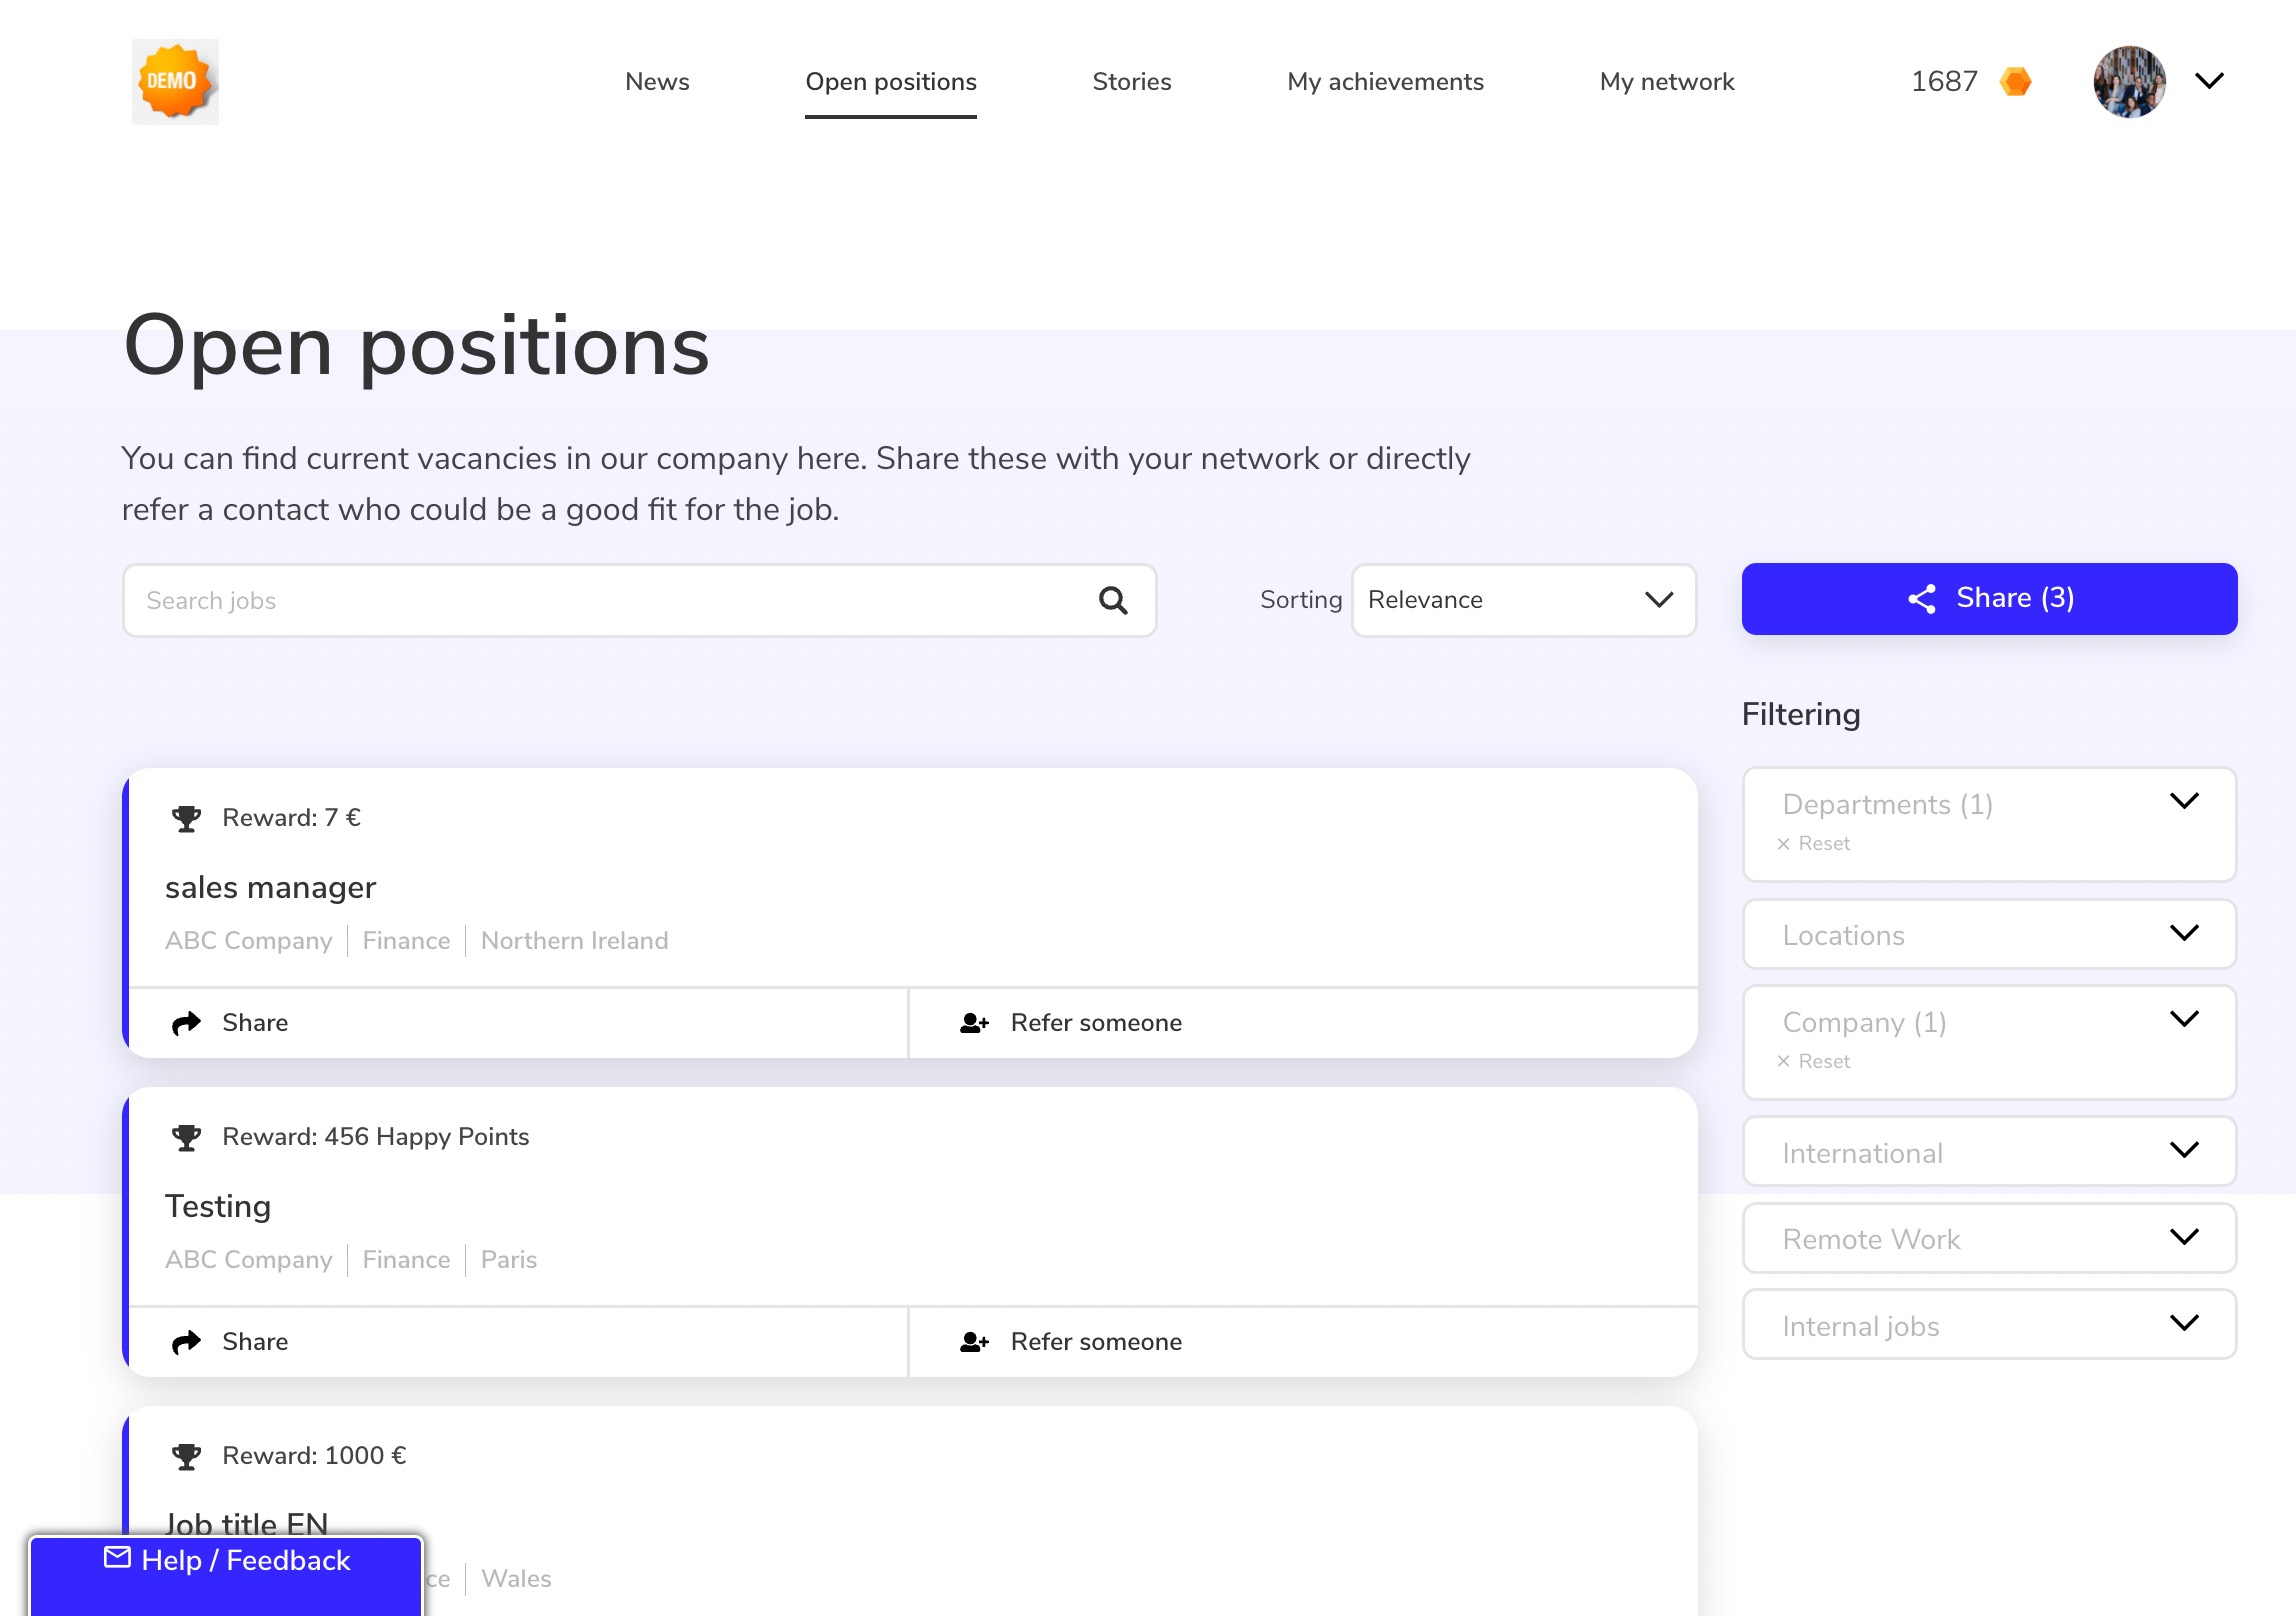The width and height of the screenshot is (2296, 1616).
Task: Click share arrow icon for Testing job
Action: click(x=186, y=1342)
